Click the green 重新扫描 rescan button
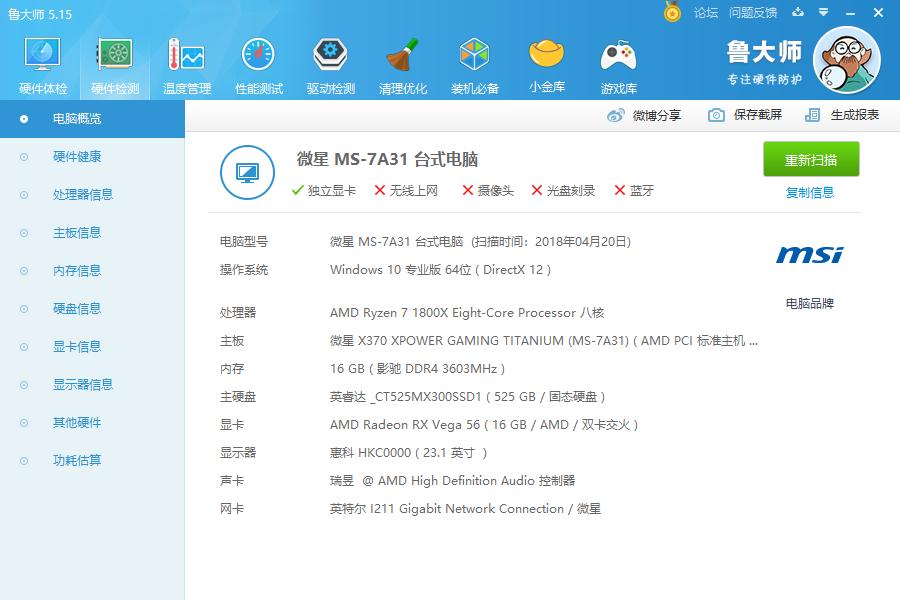The image size is (900, 600). (811, 159)
